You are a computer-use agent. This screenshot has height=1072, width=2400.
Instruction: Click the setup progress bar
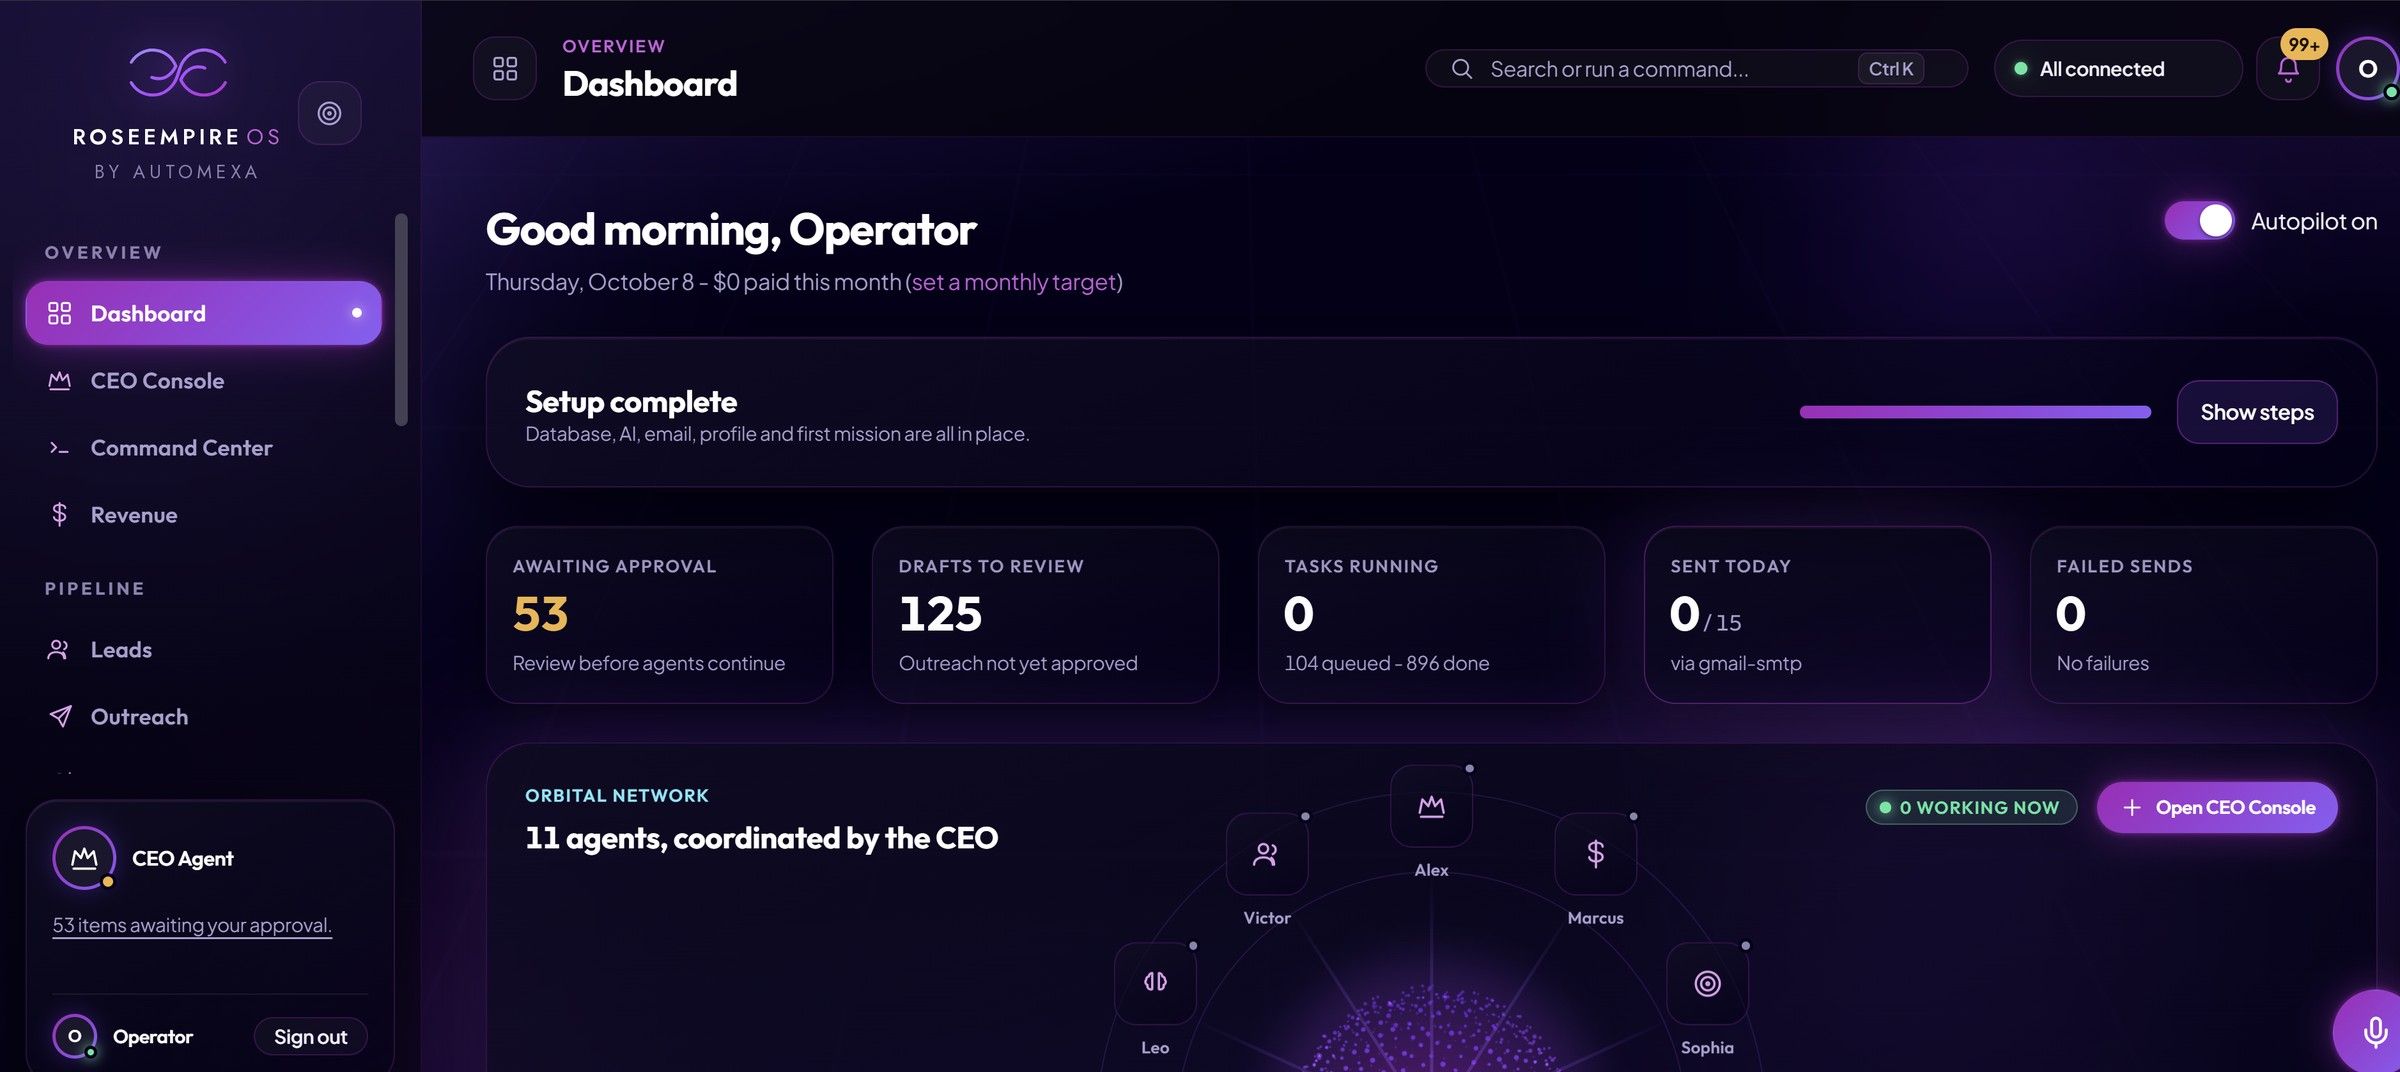tap(1975, 412)
